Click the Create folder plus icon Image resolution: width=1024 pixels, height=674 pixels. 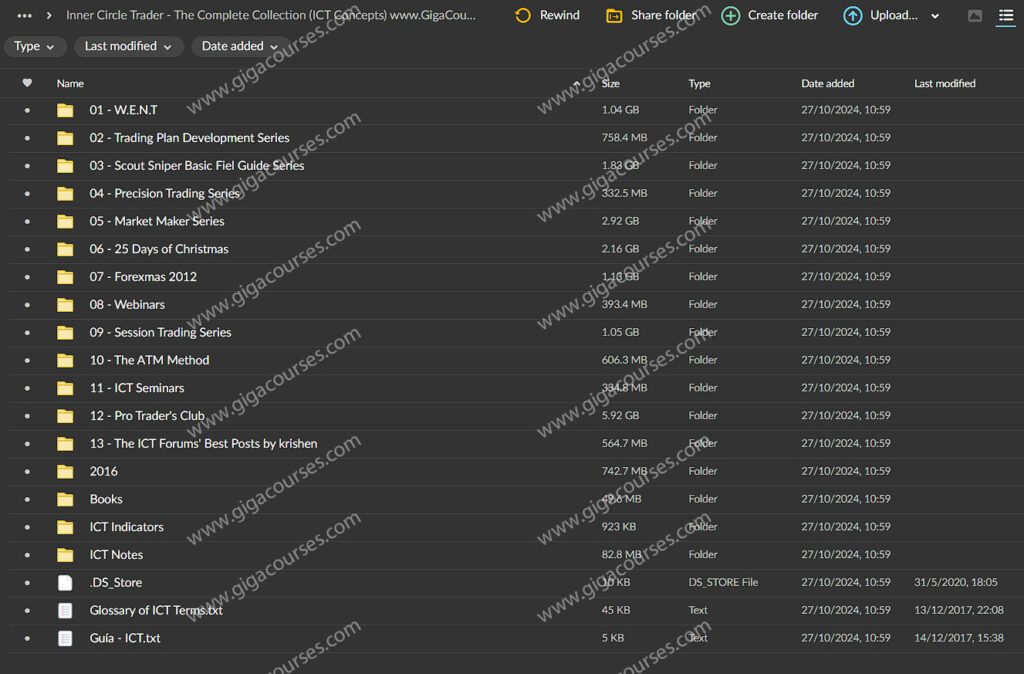pyautogui.click(x=731, y=16)
